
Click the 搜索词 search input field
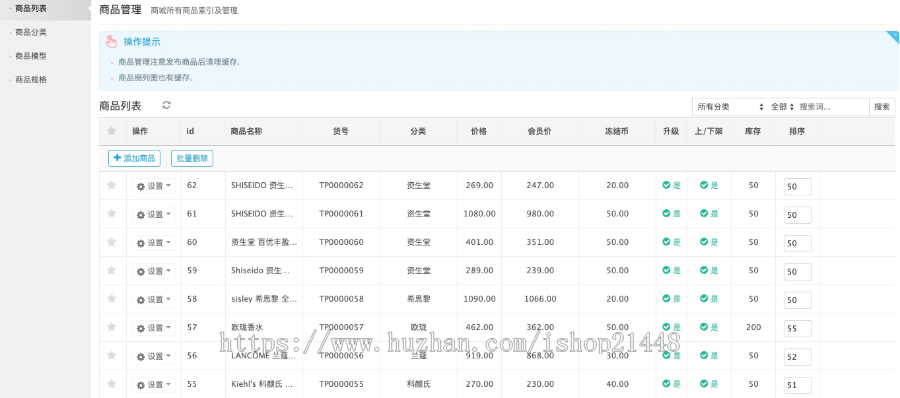(x=832, y=107)
